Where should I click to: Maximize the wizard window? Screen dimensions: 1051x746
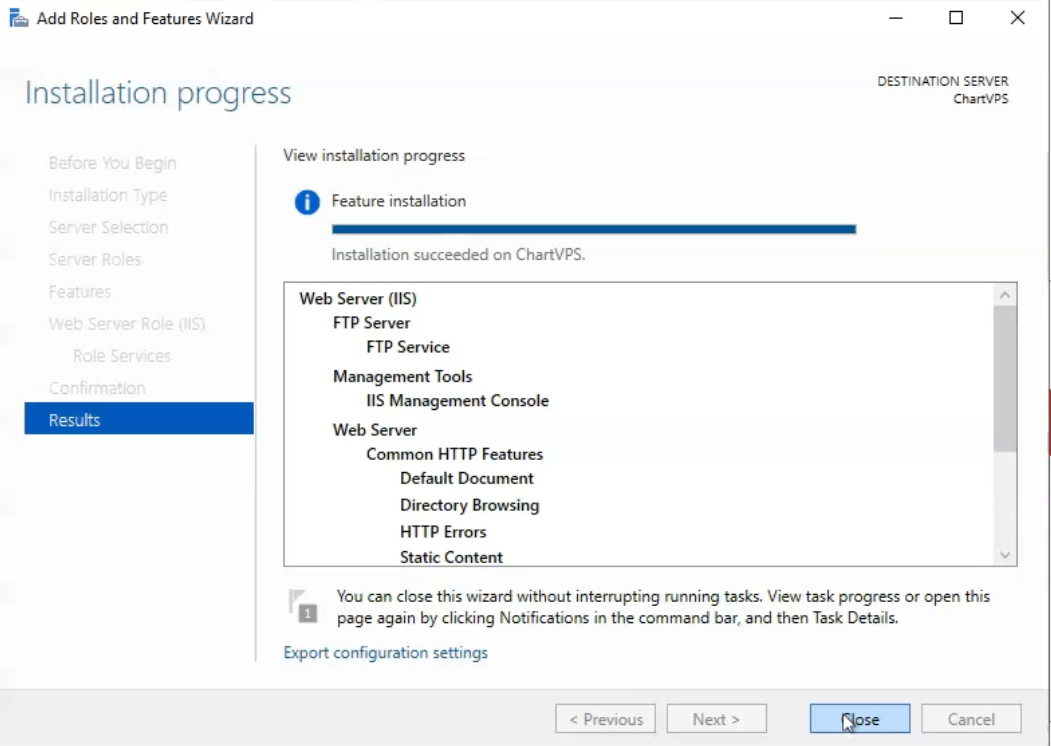pyautogui.click(x=956, y=18)
